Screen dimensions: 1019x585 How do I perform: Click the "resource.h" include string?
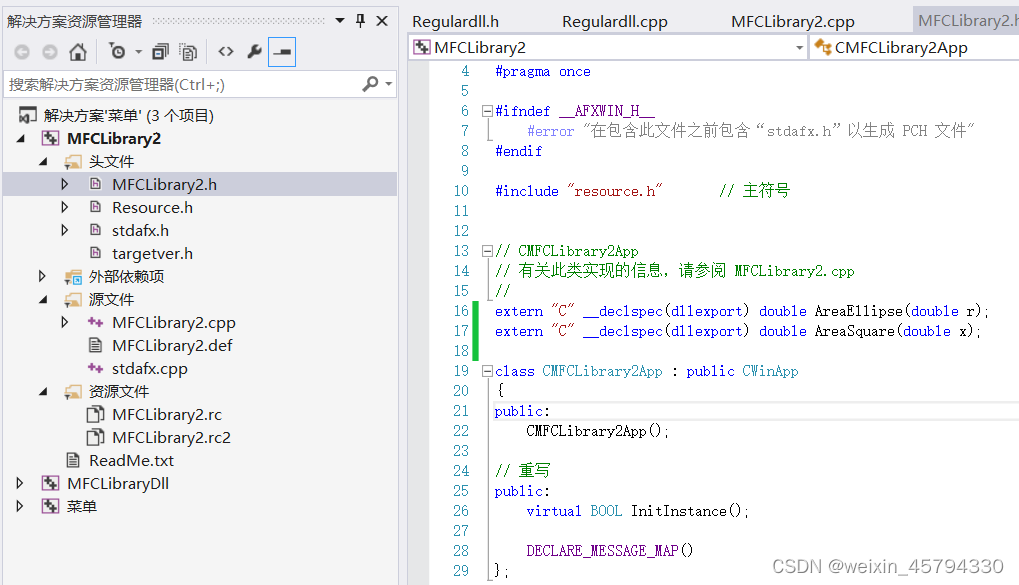(x=615, y=191)
